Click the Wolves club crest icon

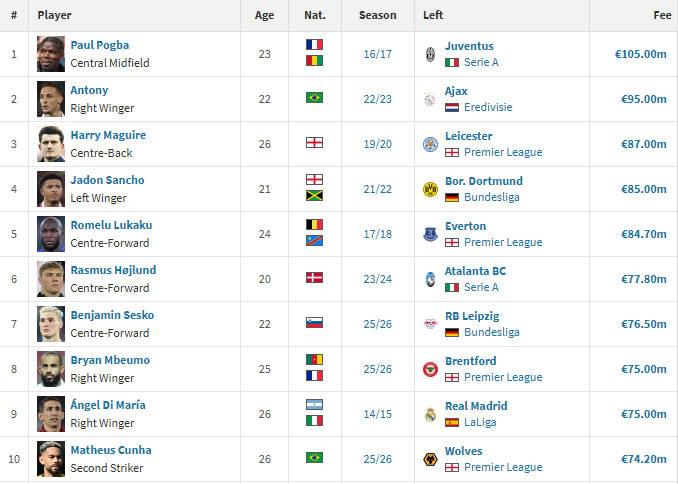pos(430,459)
